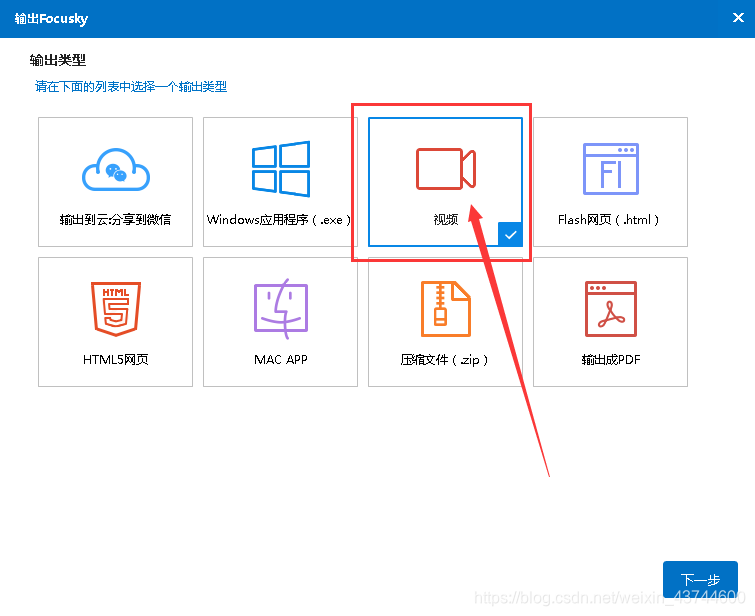Click the Flash网页 (.html) label

(x=608, y=220)
